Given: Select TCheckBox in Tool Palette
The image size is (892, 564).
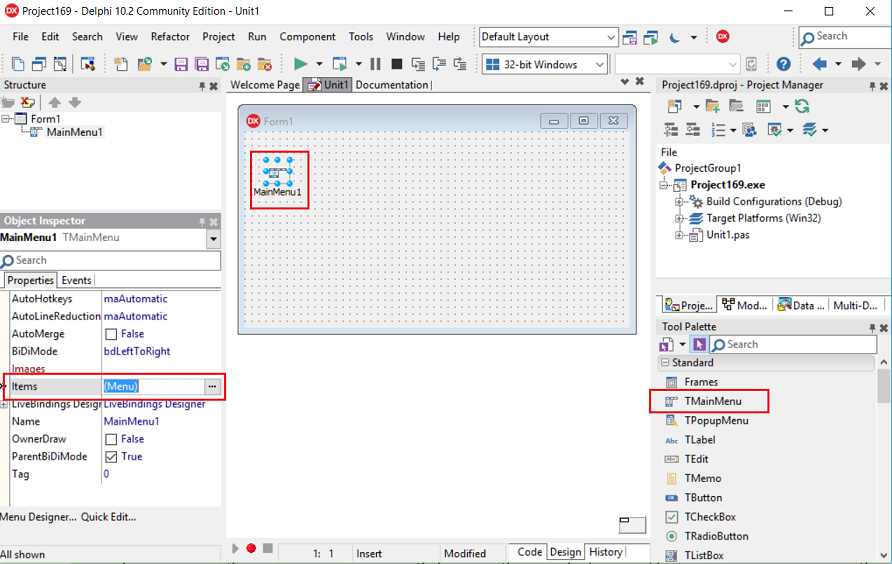Looking at the screenshot, I should click(710, 517).
